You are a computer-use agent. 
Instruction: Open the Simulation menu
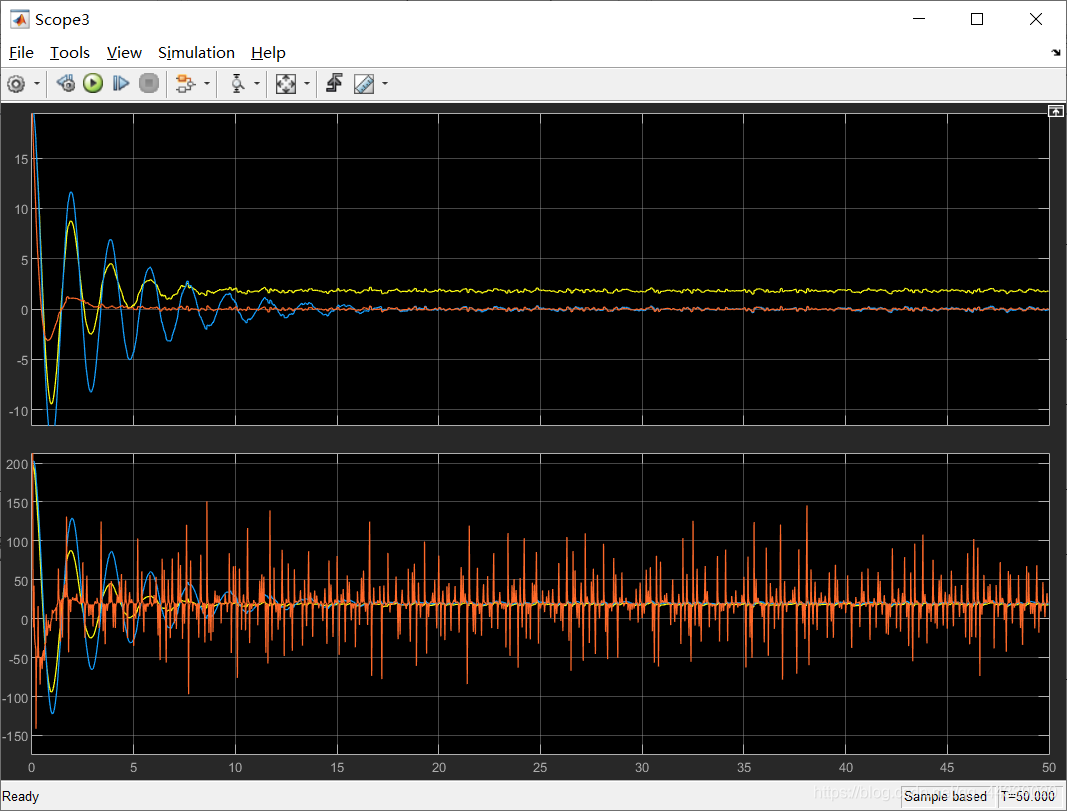[196, 52]
